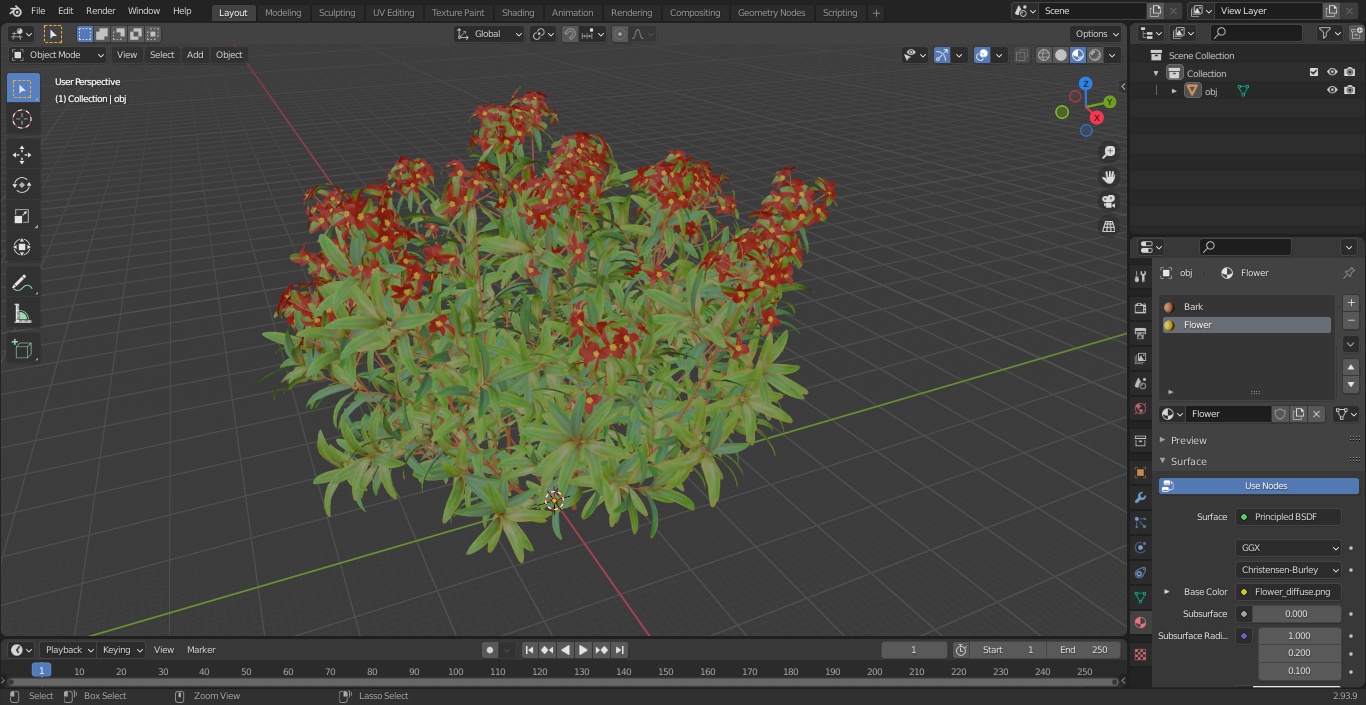Open the Texture properties checker tab
This screenshot has height=705, width=1366.
coord(1140,654)
